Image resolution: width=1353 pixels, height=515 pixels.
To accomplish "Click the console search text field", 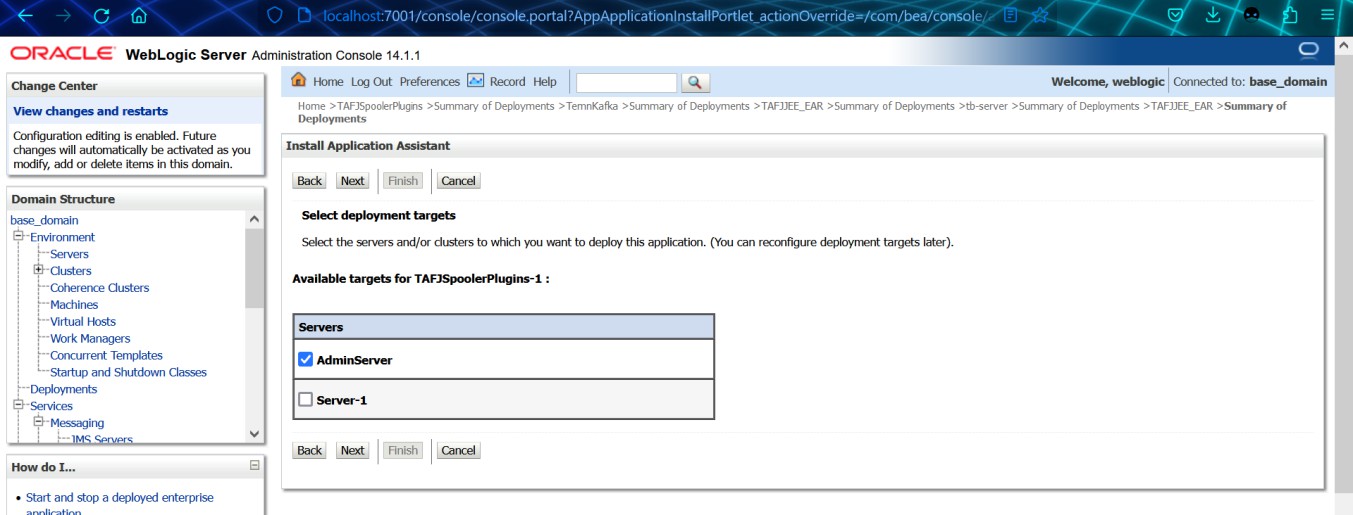I will (626, 82).
